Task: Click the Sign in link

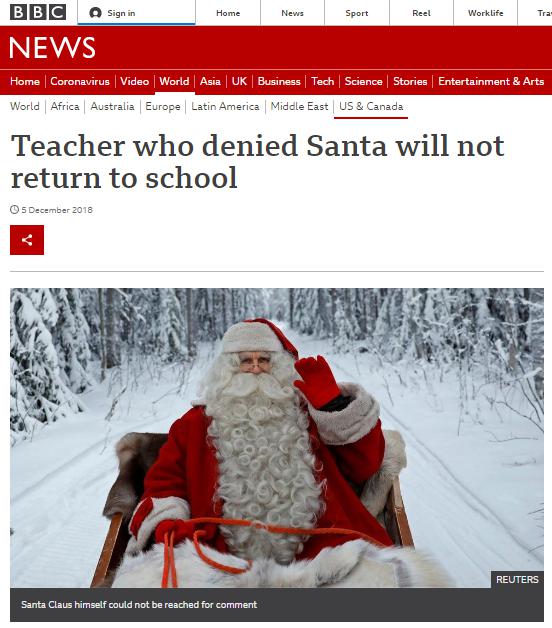Action: [x=121, y=13]
